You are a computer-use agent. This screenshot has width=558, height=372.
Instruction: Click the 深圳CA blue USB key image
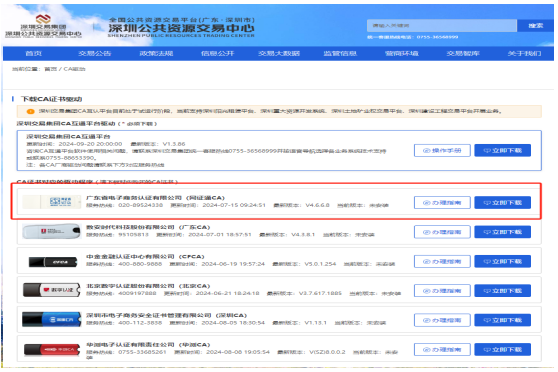point(52,320)
